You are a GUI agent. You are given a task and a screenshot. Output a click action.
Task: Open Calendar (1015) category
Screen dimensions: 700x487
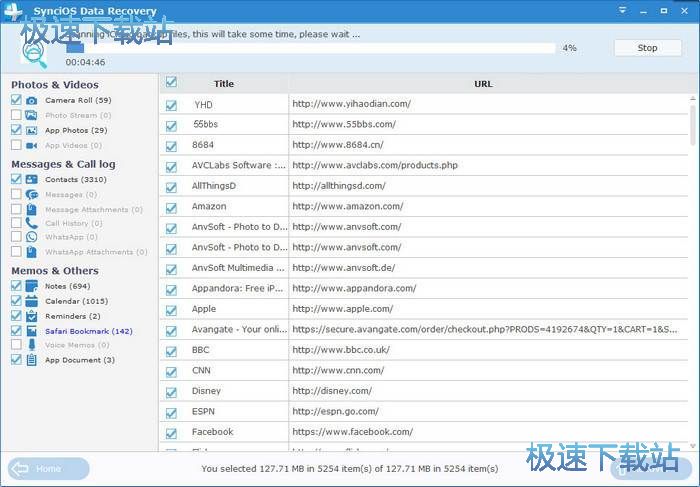point(76,301)
